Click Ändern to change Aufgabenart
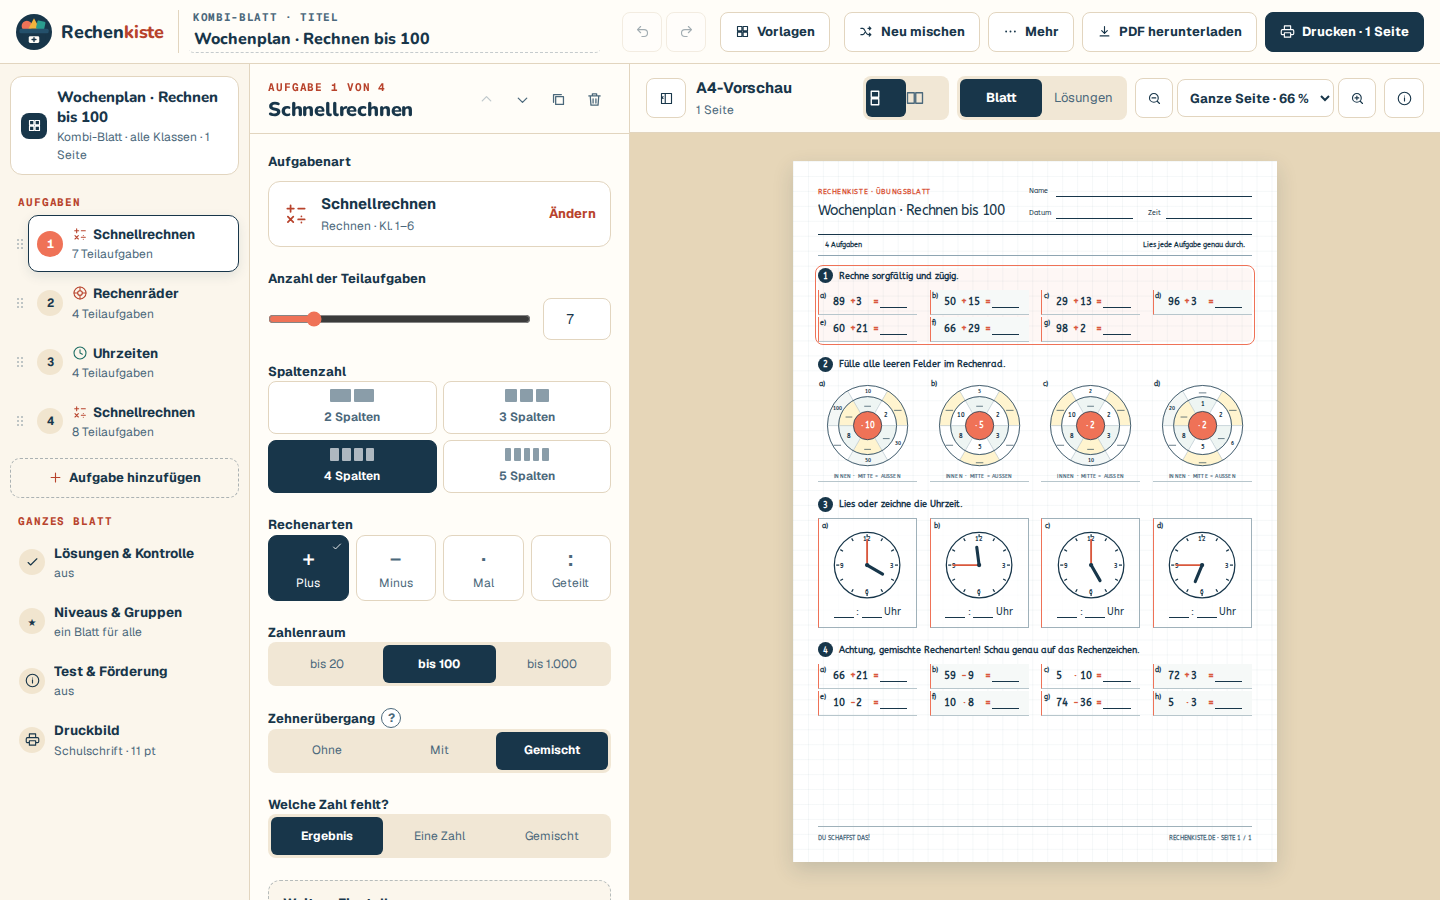This screenshot has height=900, width=1440. [x=572, y=213]
